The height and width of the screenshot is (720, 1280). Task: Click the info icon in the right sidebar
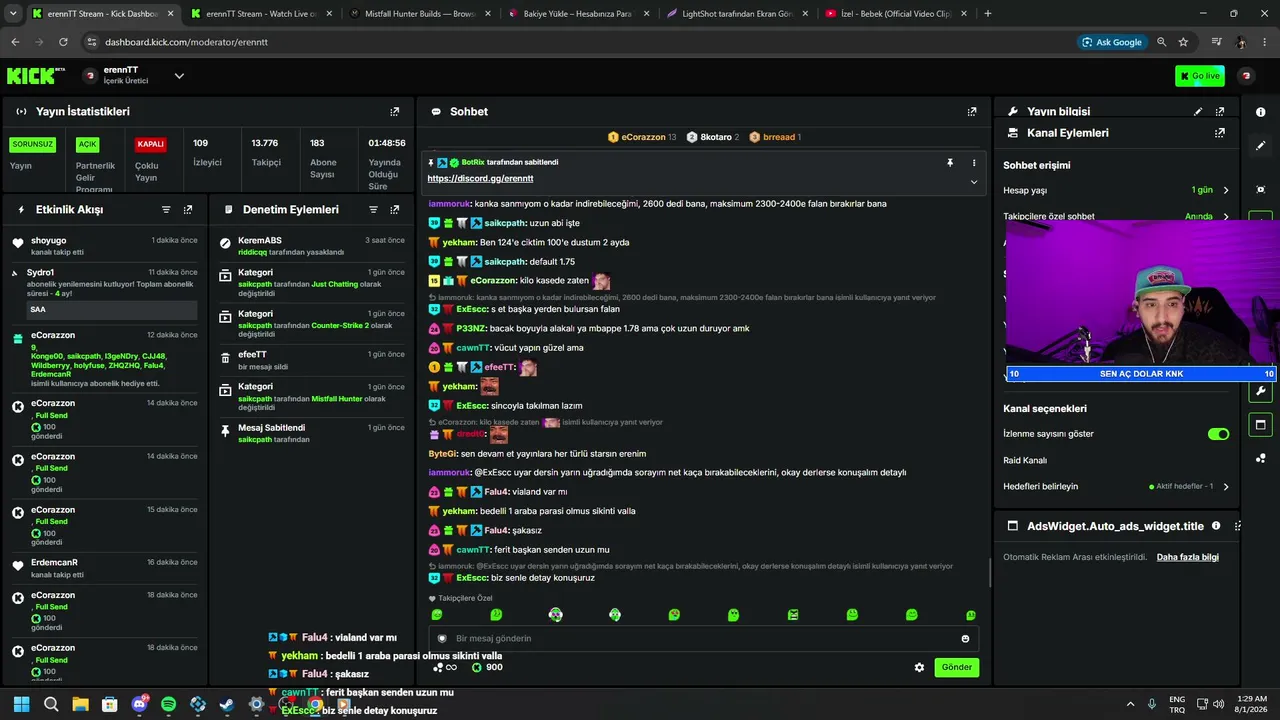pos(1261,112)
